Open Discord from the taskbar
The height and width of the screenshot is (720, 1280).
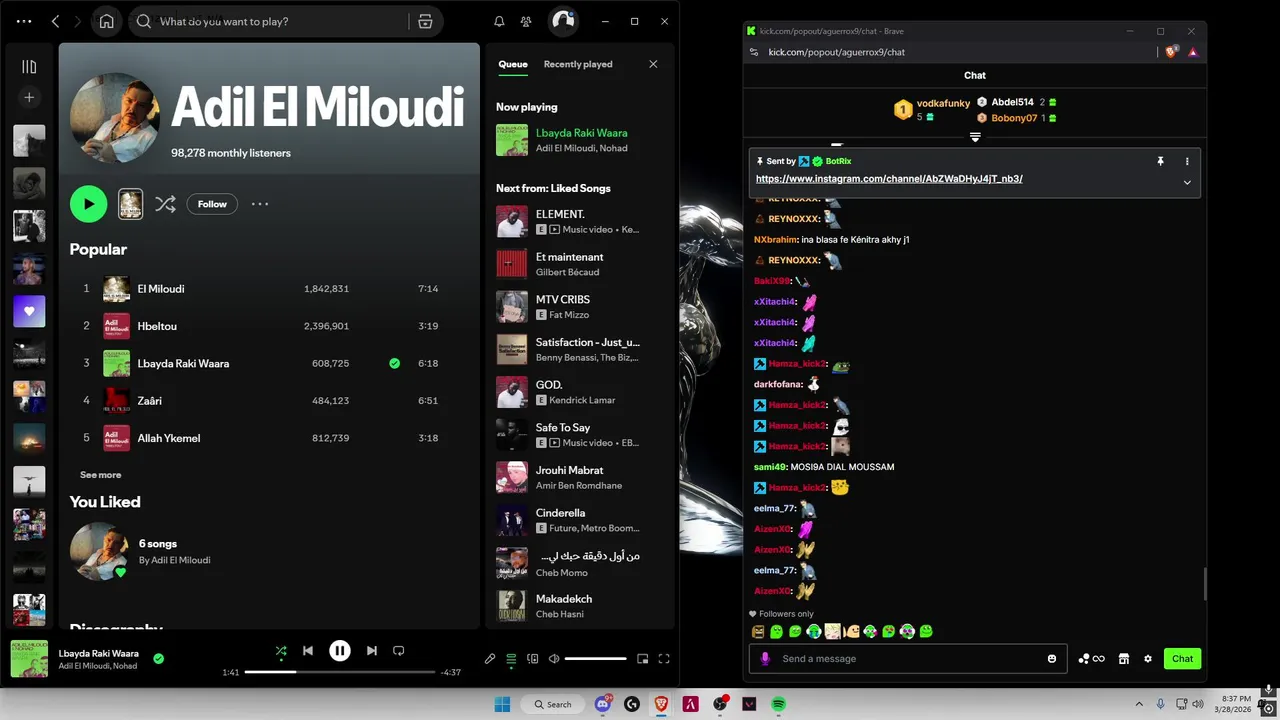point(603,704)
